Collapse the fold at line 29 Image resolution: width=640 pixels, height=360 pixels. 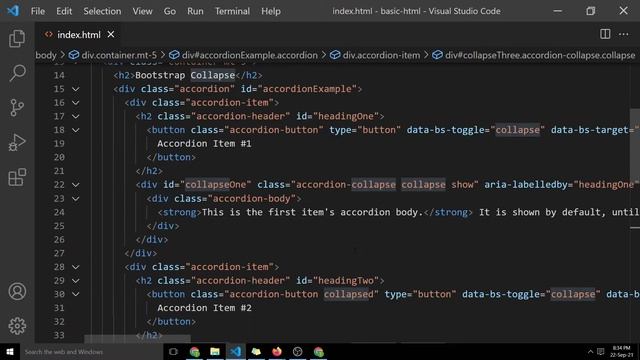[x=76, y=281]
